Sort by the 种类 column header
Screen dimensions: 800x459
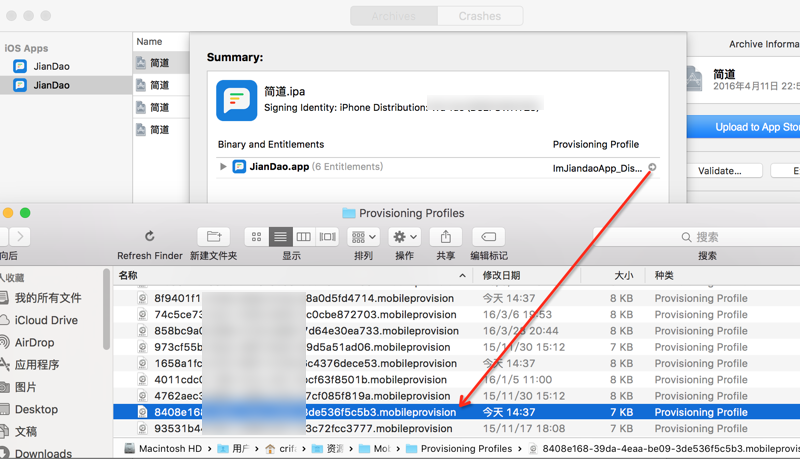(x=721, y=275)
